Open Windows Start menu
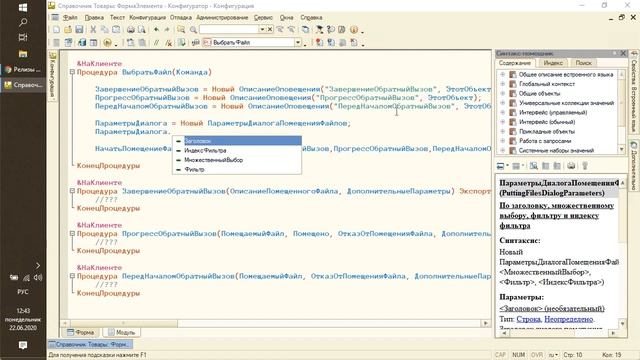This screenshot has height=360, width=640. pos(23,7)
